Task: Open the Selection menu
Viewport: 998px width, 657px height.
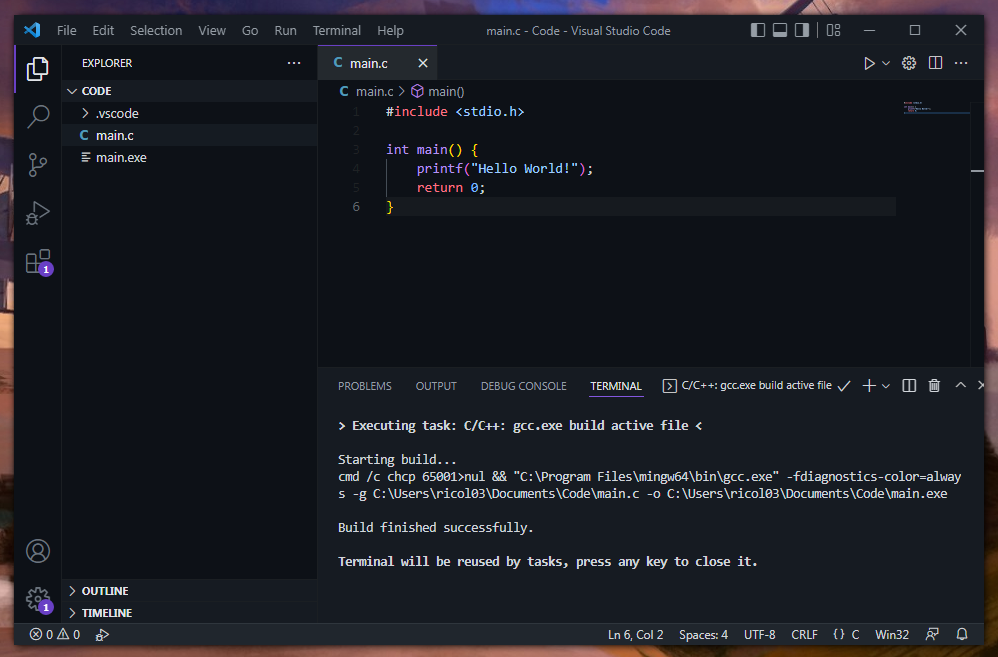Action: pos(156,31)
